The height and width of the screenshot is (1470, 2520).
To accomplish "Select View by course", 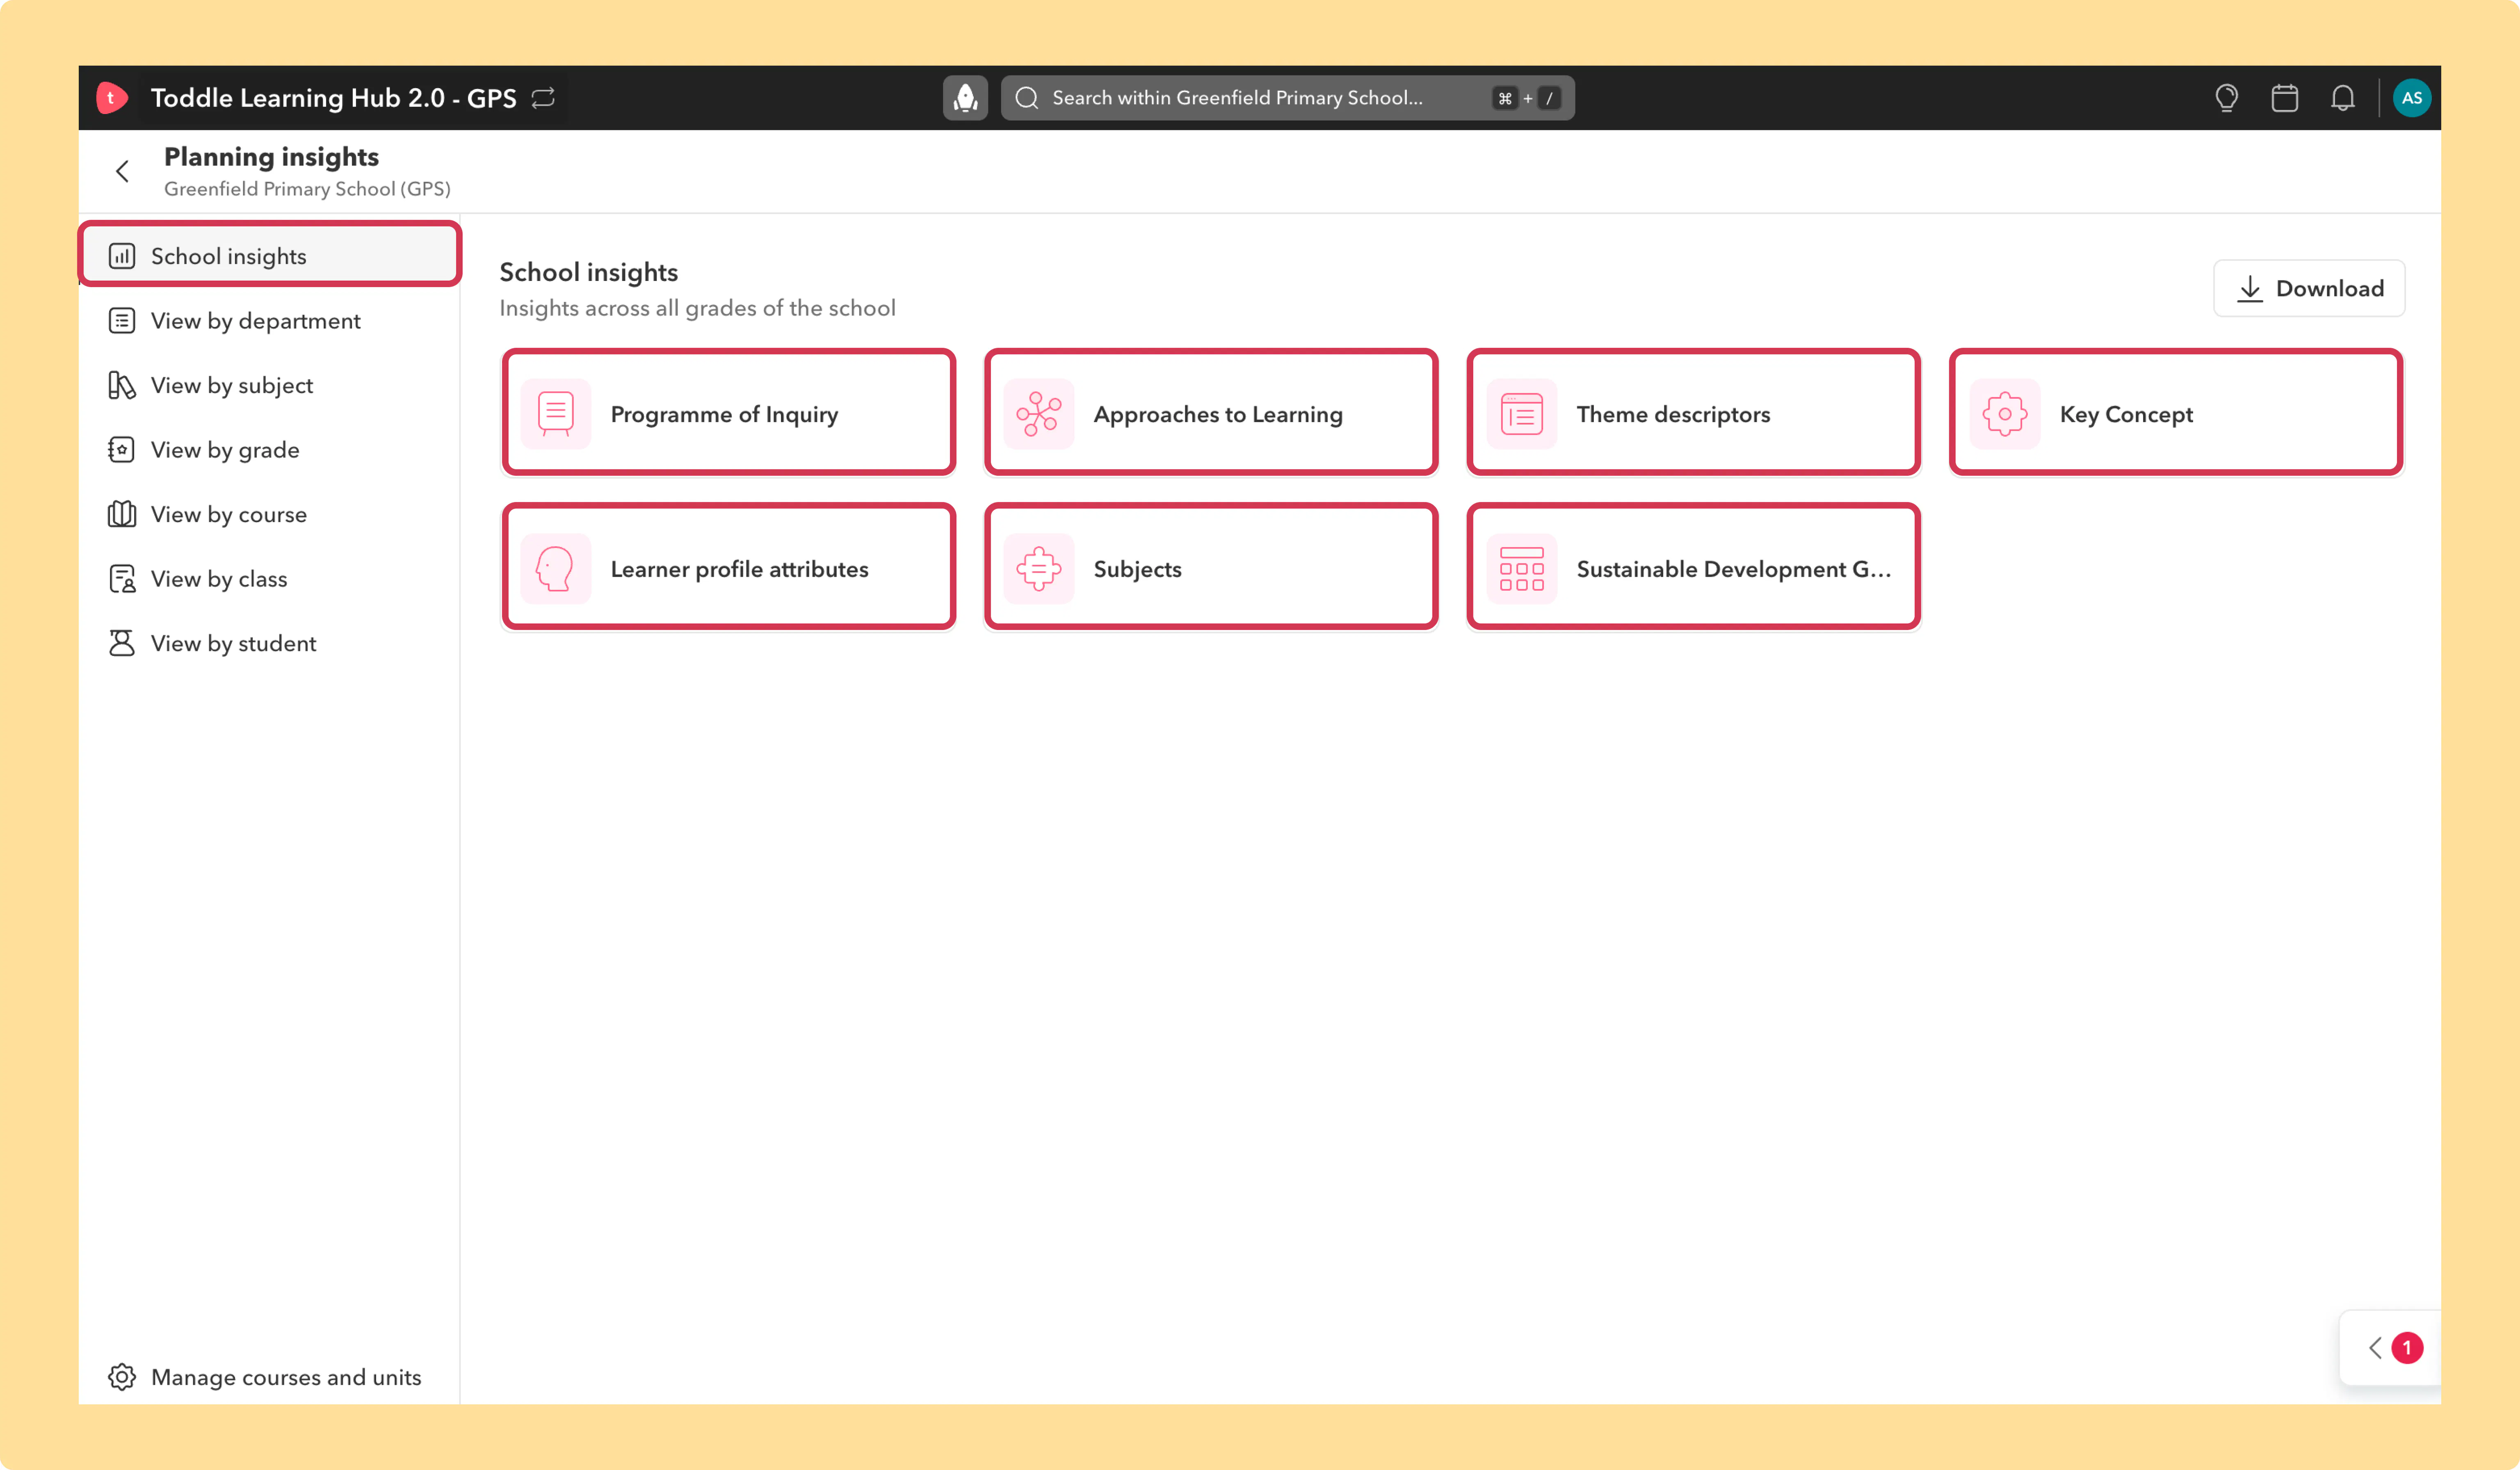I will (x=270, y=514).
